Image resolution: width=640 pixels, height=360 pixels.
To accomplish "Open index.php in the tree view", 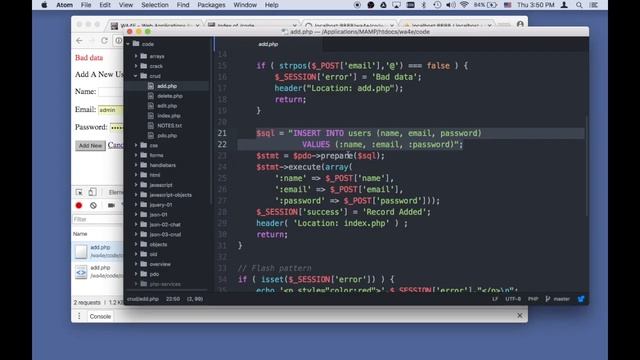I will pos(168,116).
